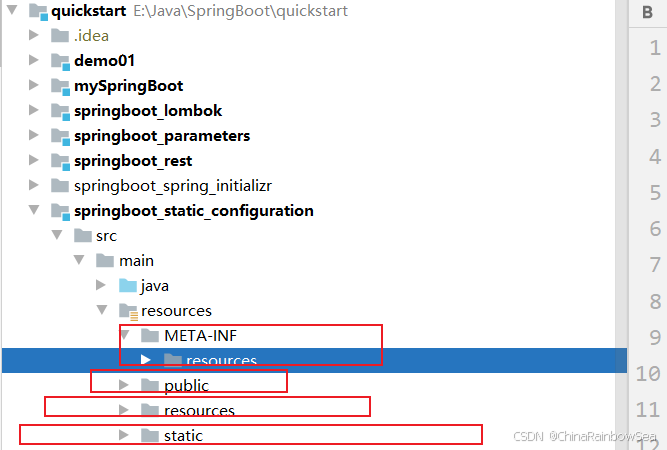The width and height of the screenshot is (667, 450).
Task: Collapse the META-INF folder arrow
Action: [124, 335]
